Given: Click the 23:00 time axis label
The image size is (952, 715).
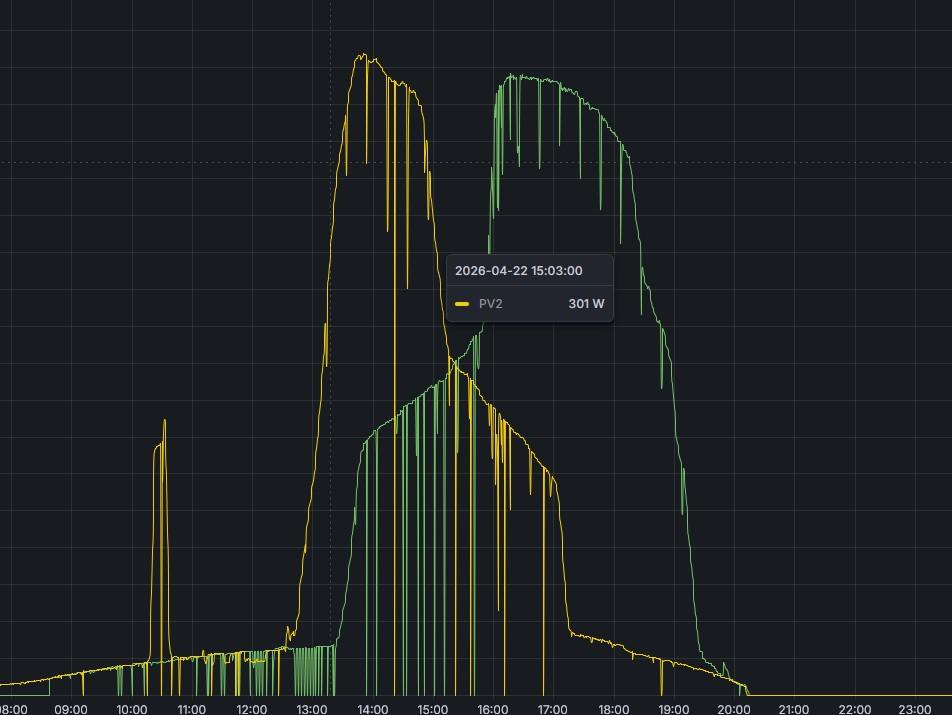Looking at the screenshot, I should [914, 709].
